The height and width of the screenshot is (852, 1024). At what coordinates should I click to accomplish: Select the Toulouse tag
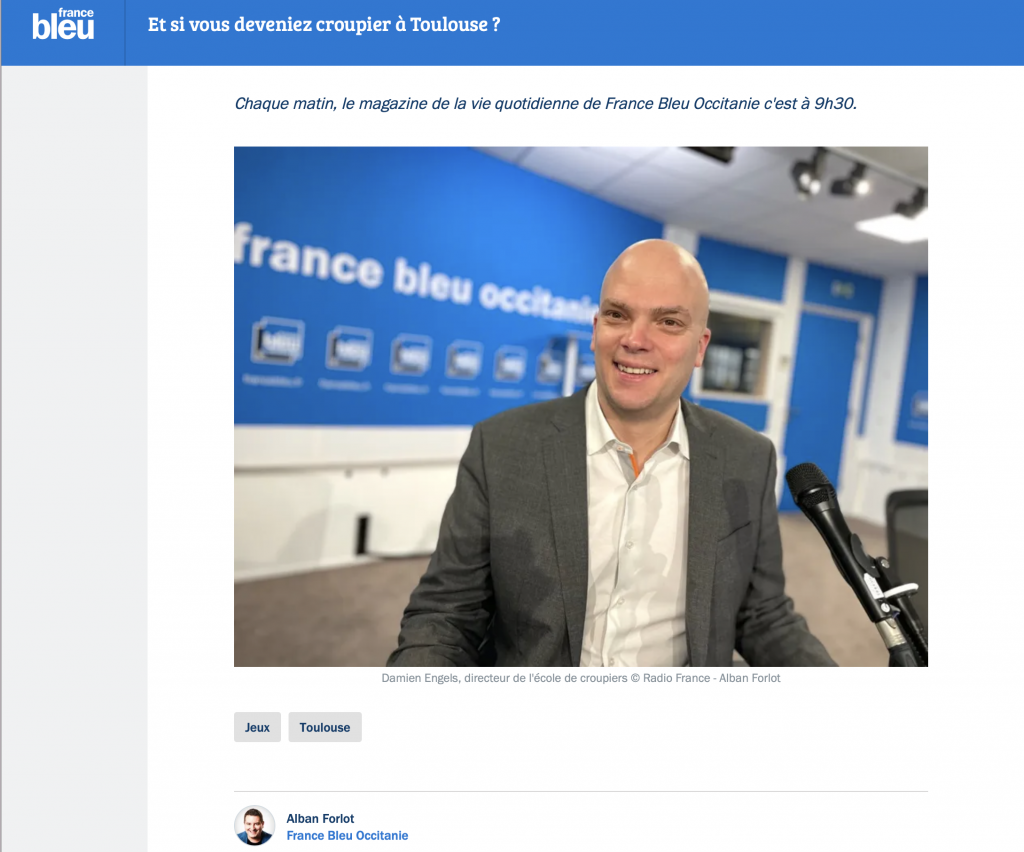coord(325,727)
